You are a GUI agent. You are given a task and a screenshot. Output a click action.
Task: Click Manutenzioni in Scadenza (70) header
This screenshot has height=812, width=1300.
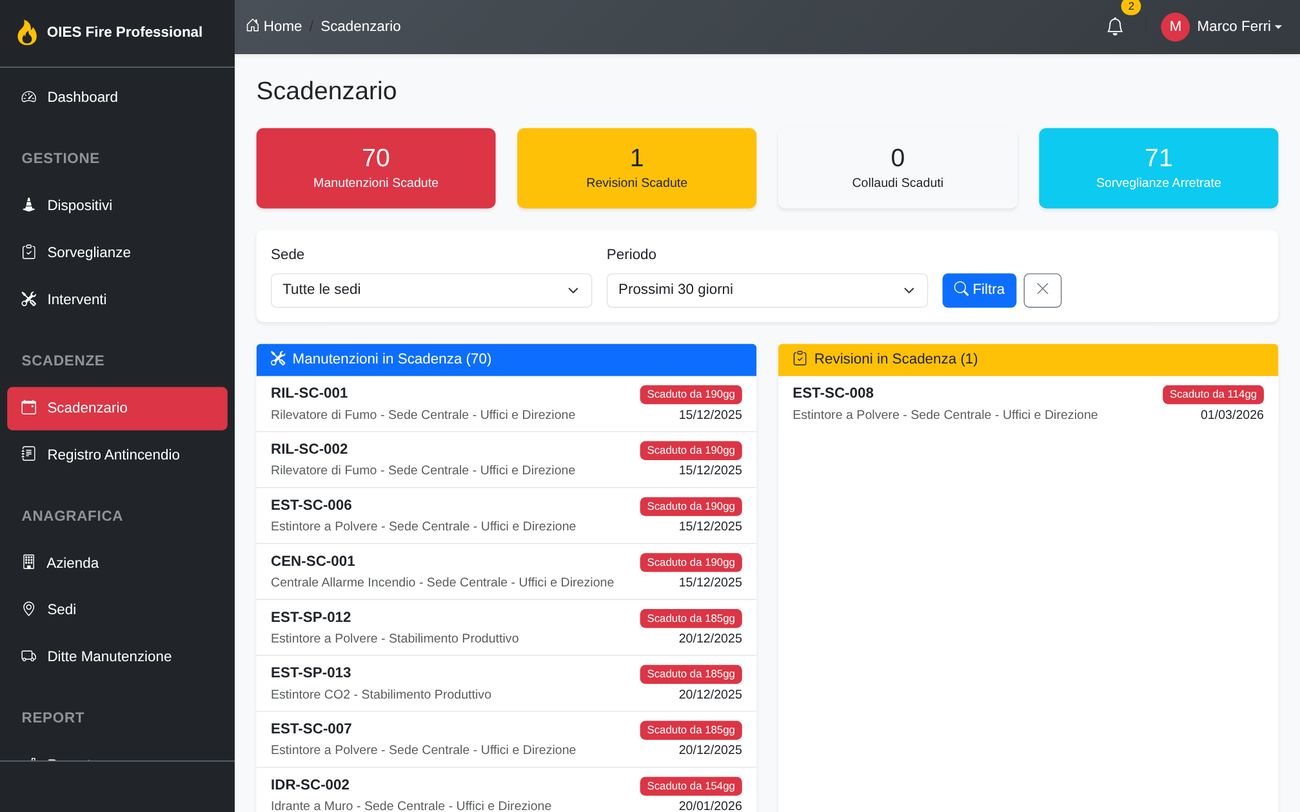click(x=506, y=360)
